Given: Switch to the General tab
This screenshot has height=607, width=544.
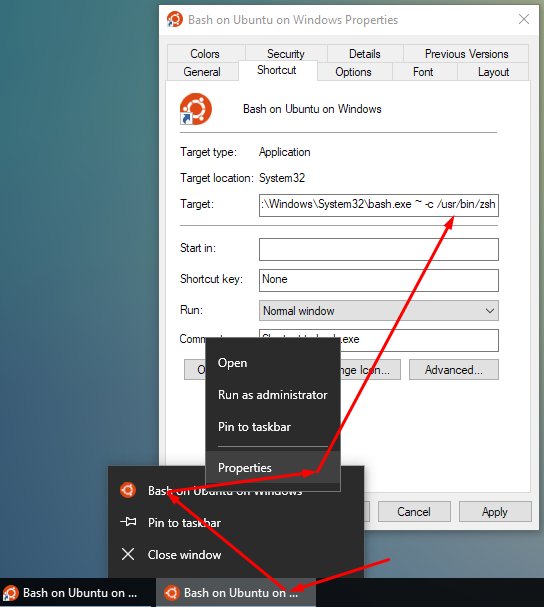Looking at the screenshot, I should (202, 72).
